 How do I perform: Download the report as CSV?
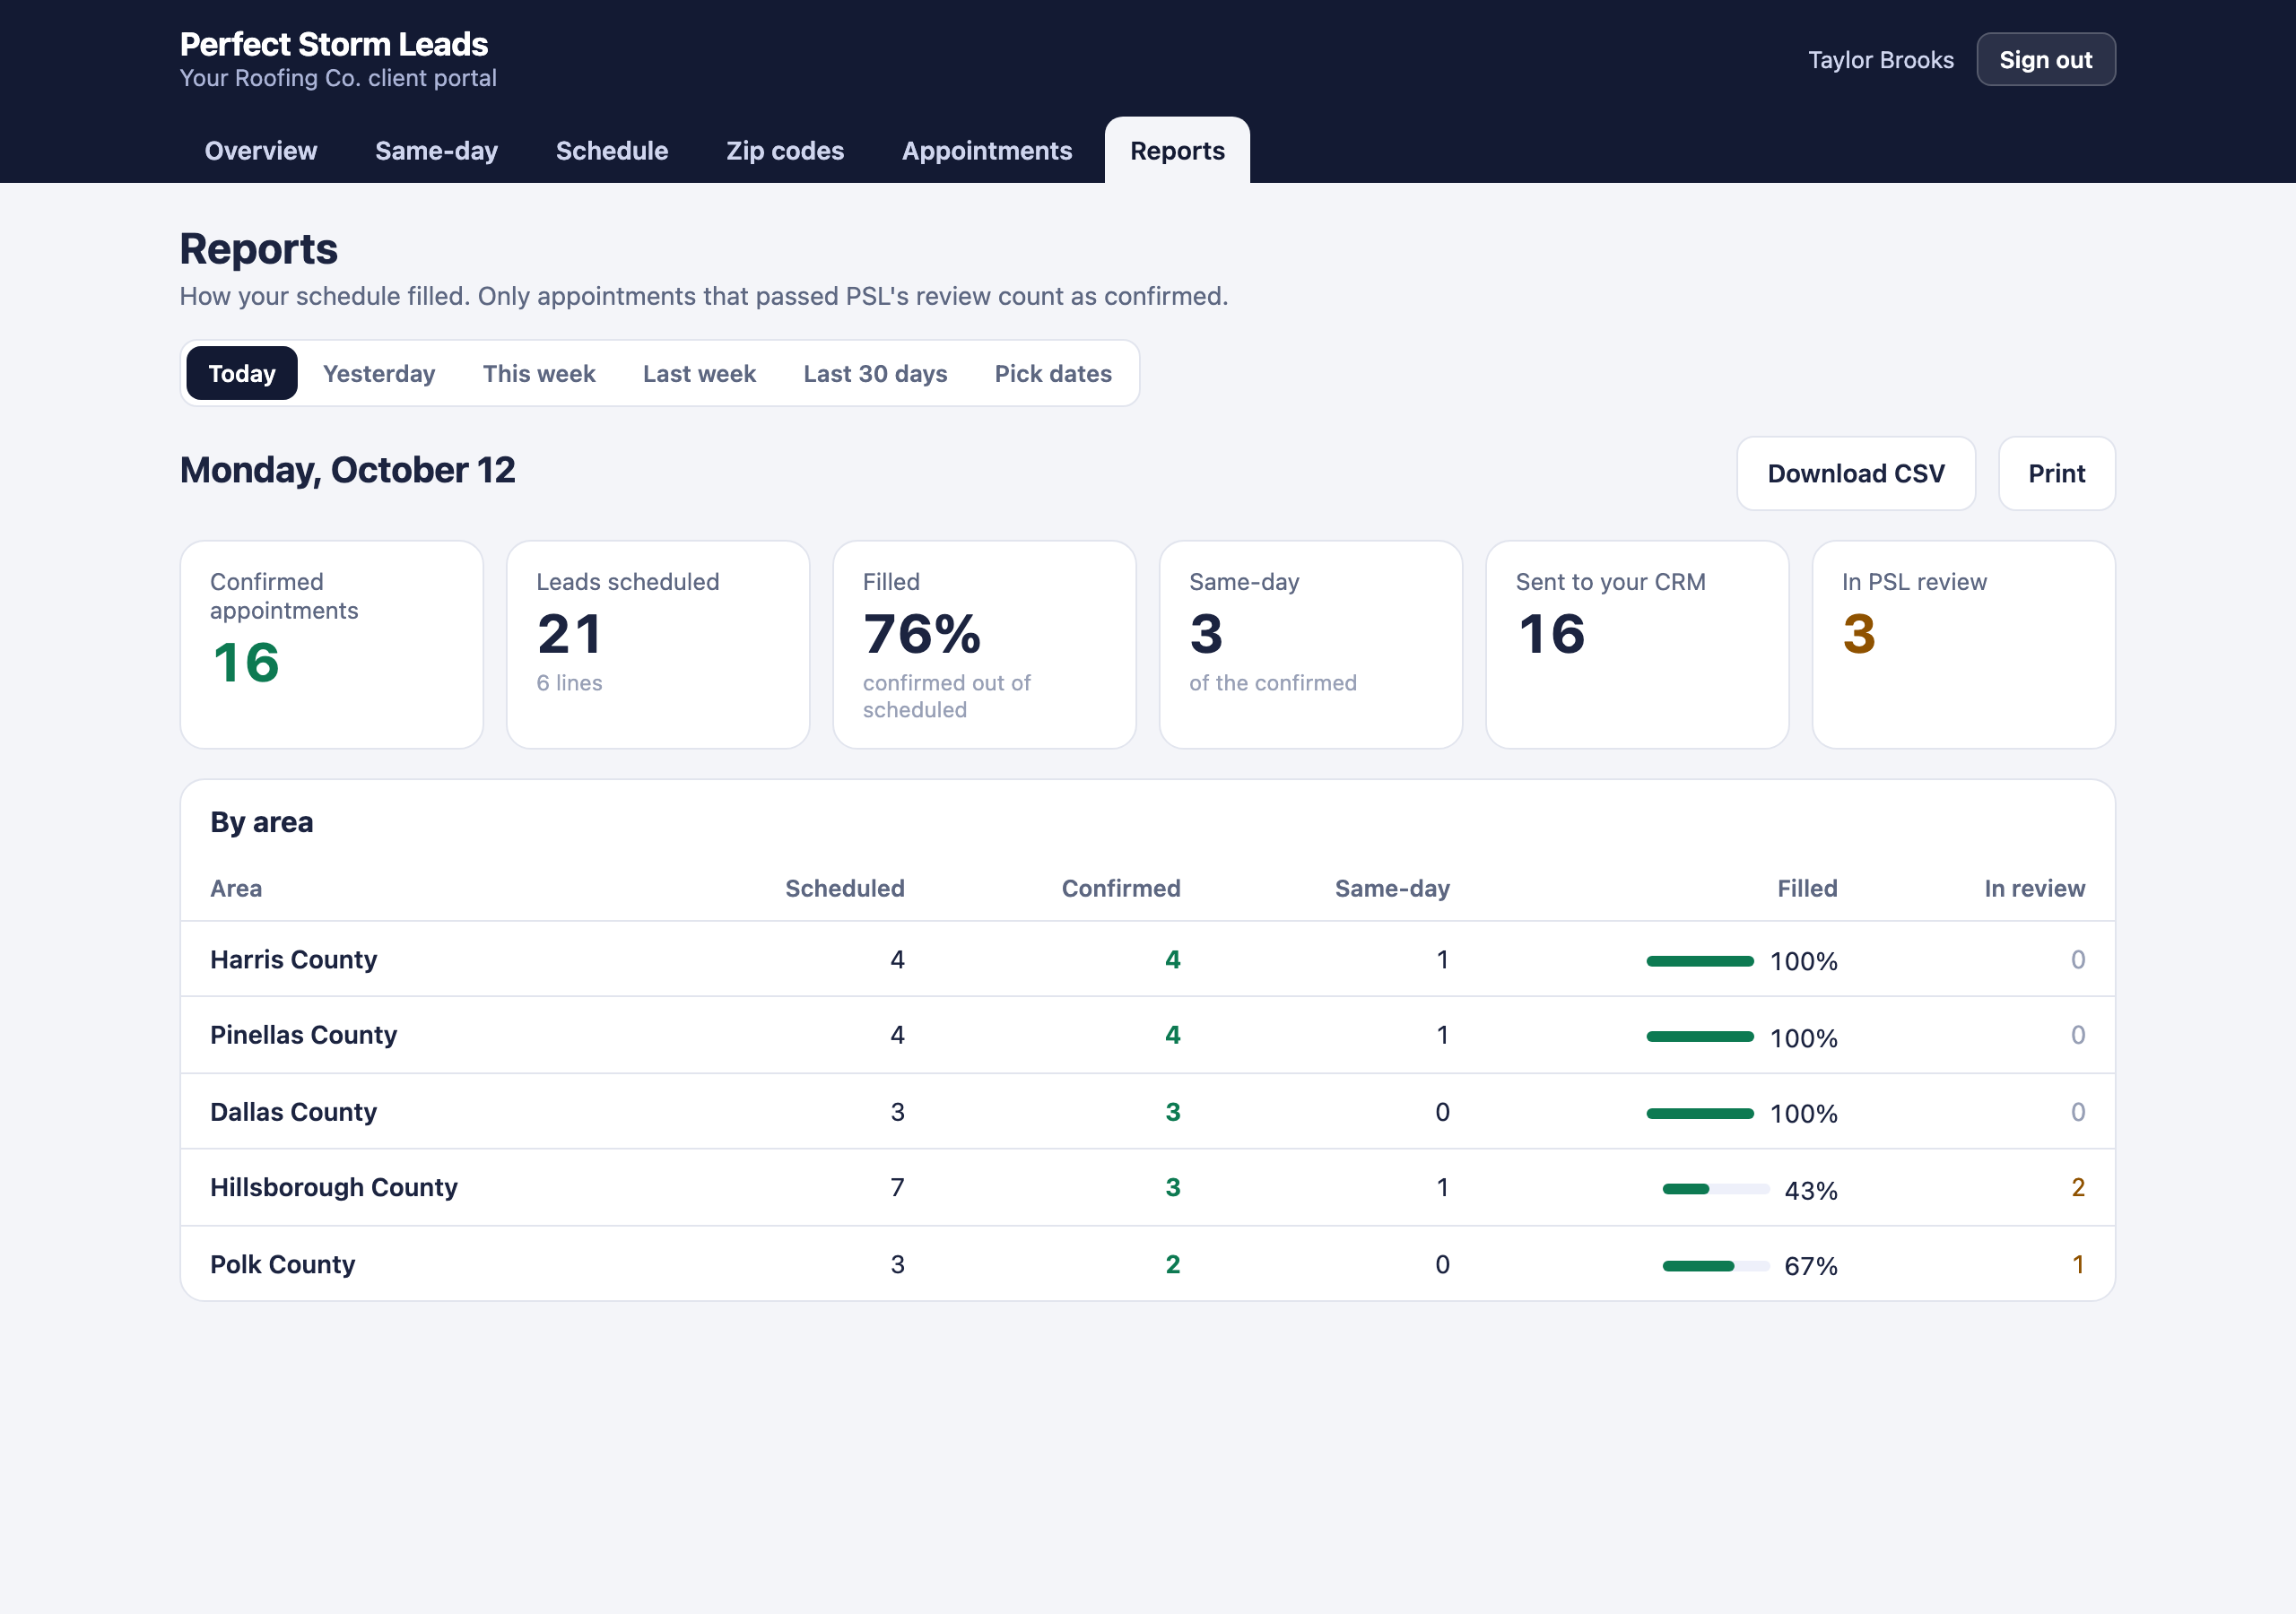point(1856,474)
